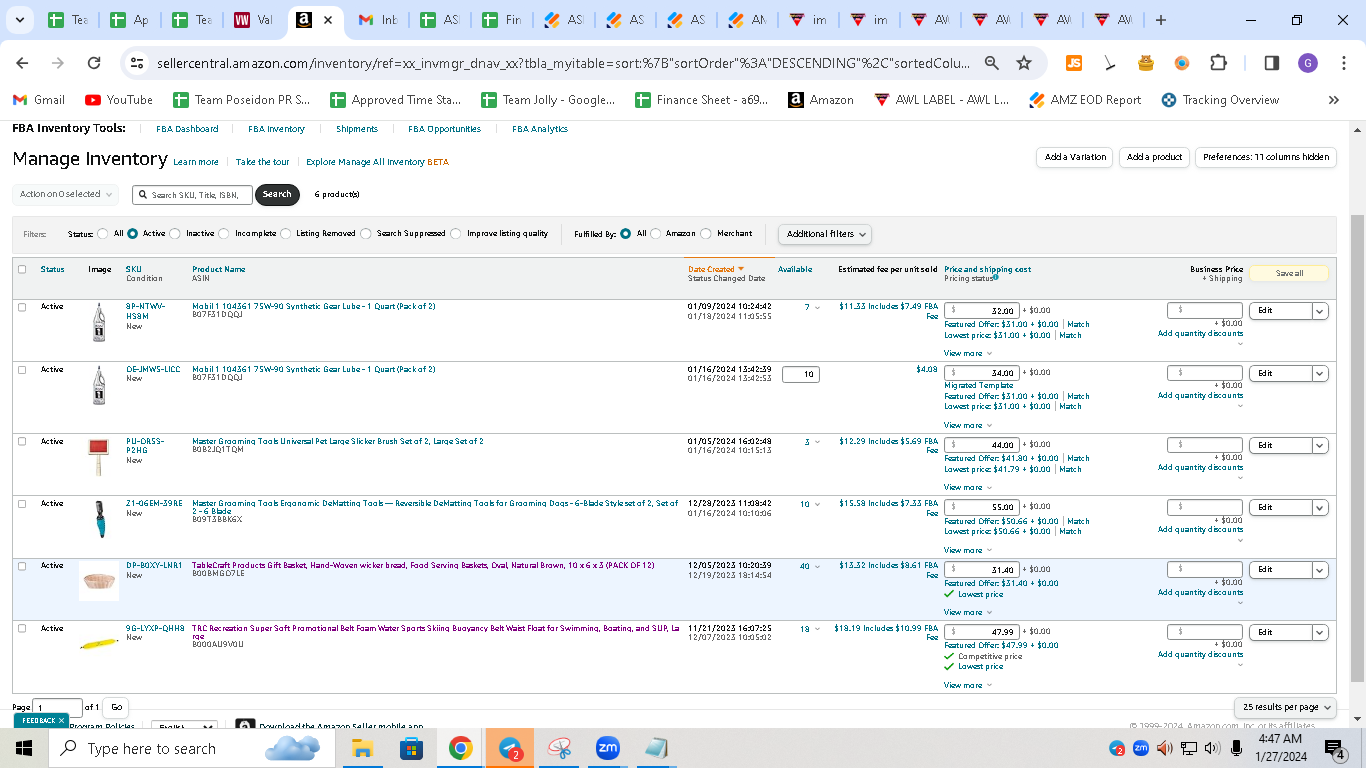Check the row for SKU DP-BOXY-LNR1
The height and width of the screenshot is (768, 1366).
point(22,566)
